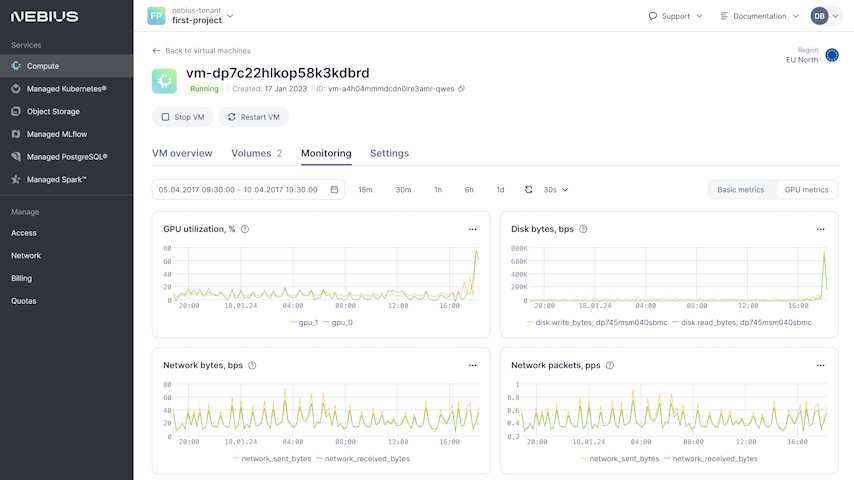
Task: Click the auto-refresh icon
Action: point(528,190)
